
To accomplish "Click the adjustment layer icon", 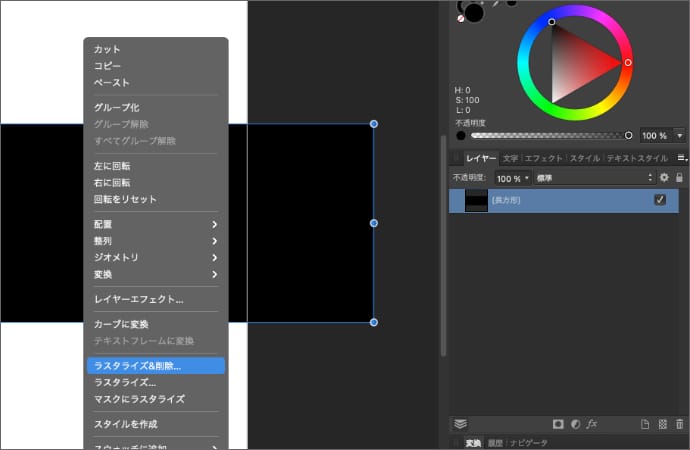I will click(575, 424).
